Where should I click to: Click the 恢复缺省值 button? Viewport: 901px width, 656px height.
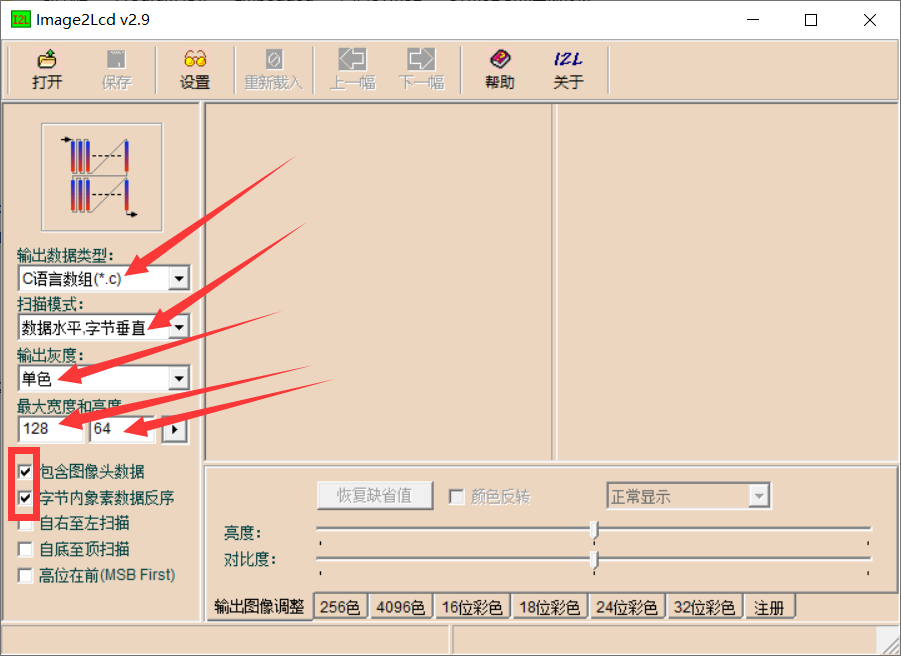(x=374, y=495)
